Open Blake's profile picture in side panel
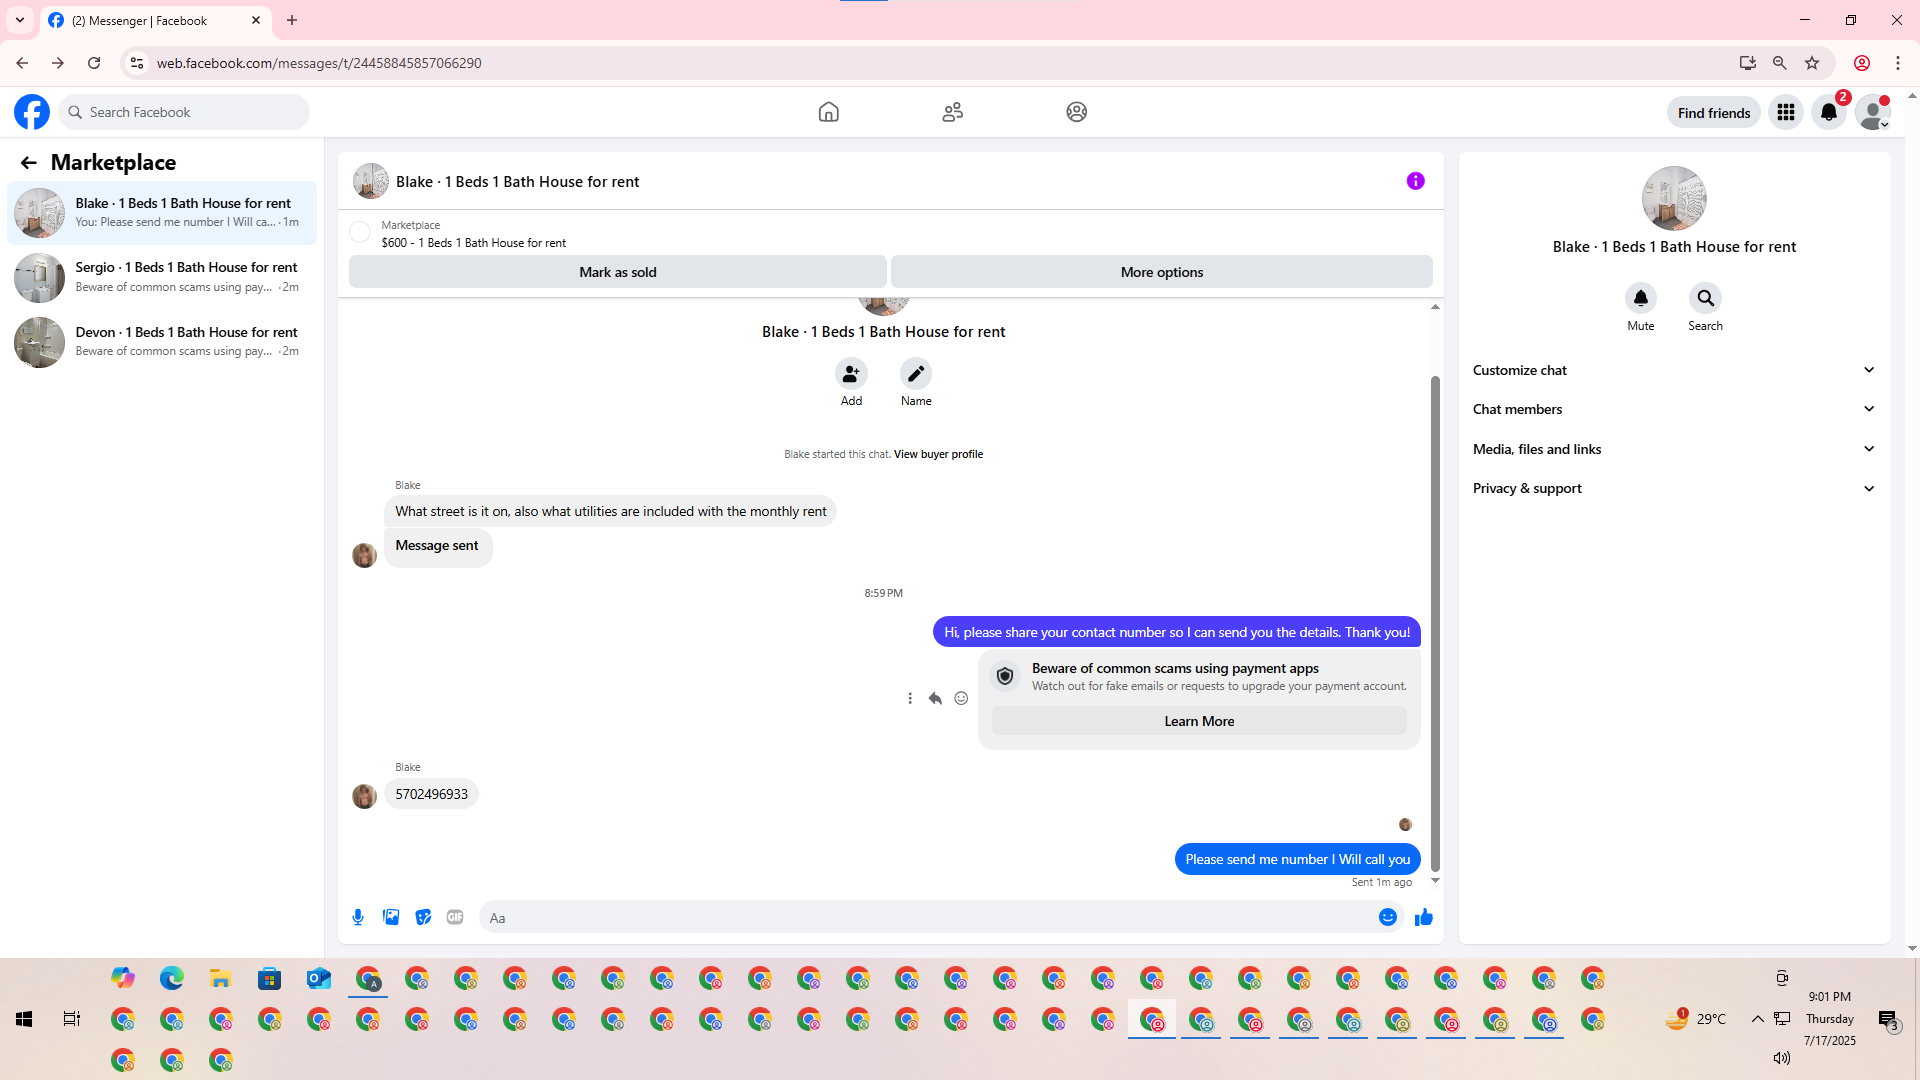Viewport: 1920px width, 1080px height. point(1674,198)
